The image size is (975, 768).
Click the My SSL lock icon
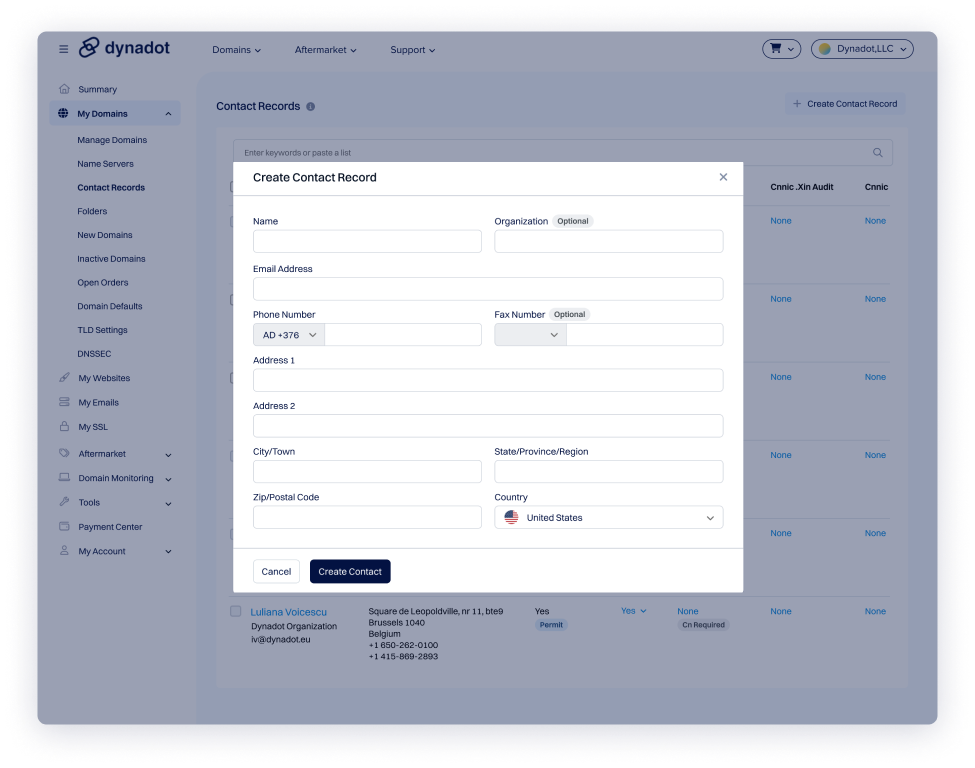[64, 427]
